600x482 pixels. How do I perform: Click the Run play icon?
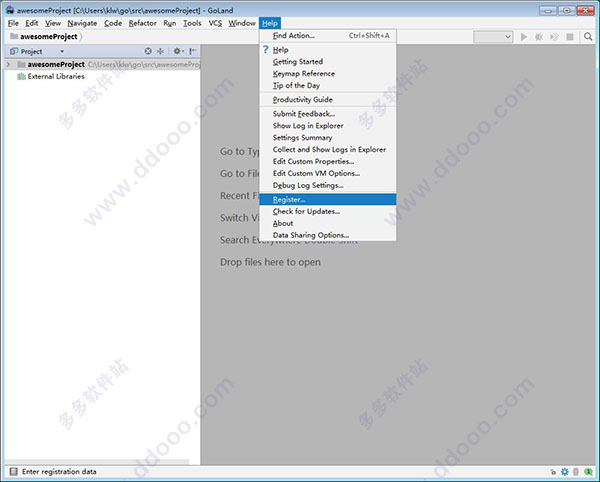524,37
